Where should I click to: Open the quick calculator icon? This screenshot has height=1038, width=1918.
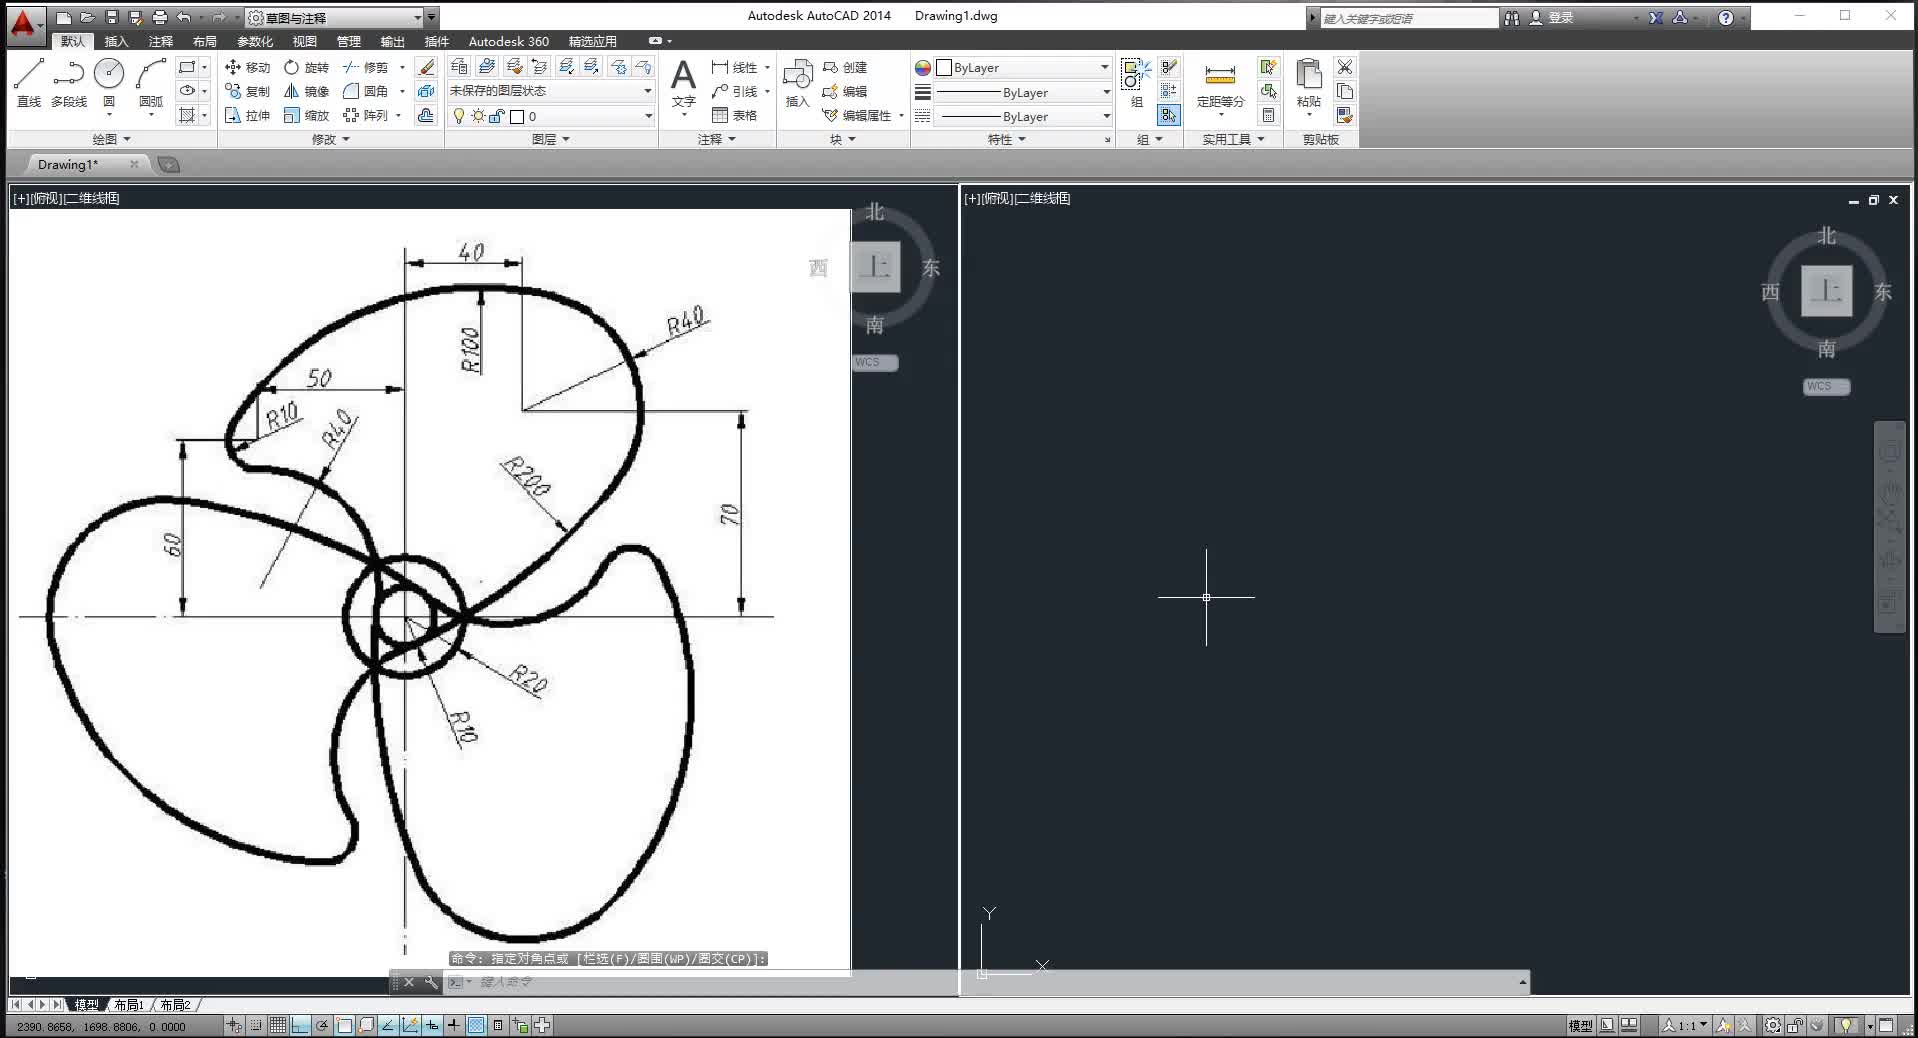click(1268, 115)
